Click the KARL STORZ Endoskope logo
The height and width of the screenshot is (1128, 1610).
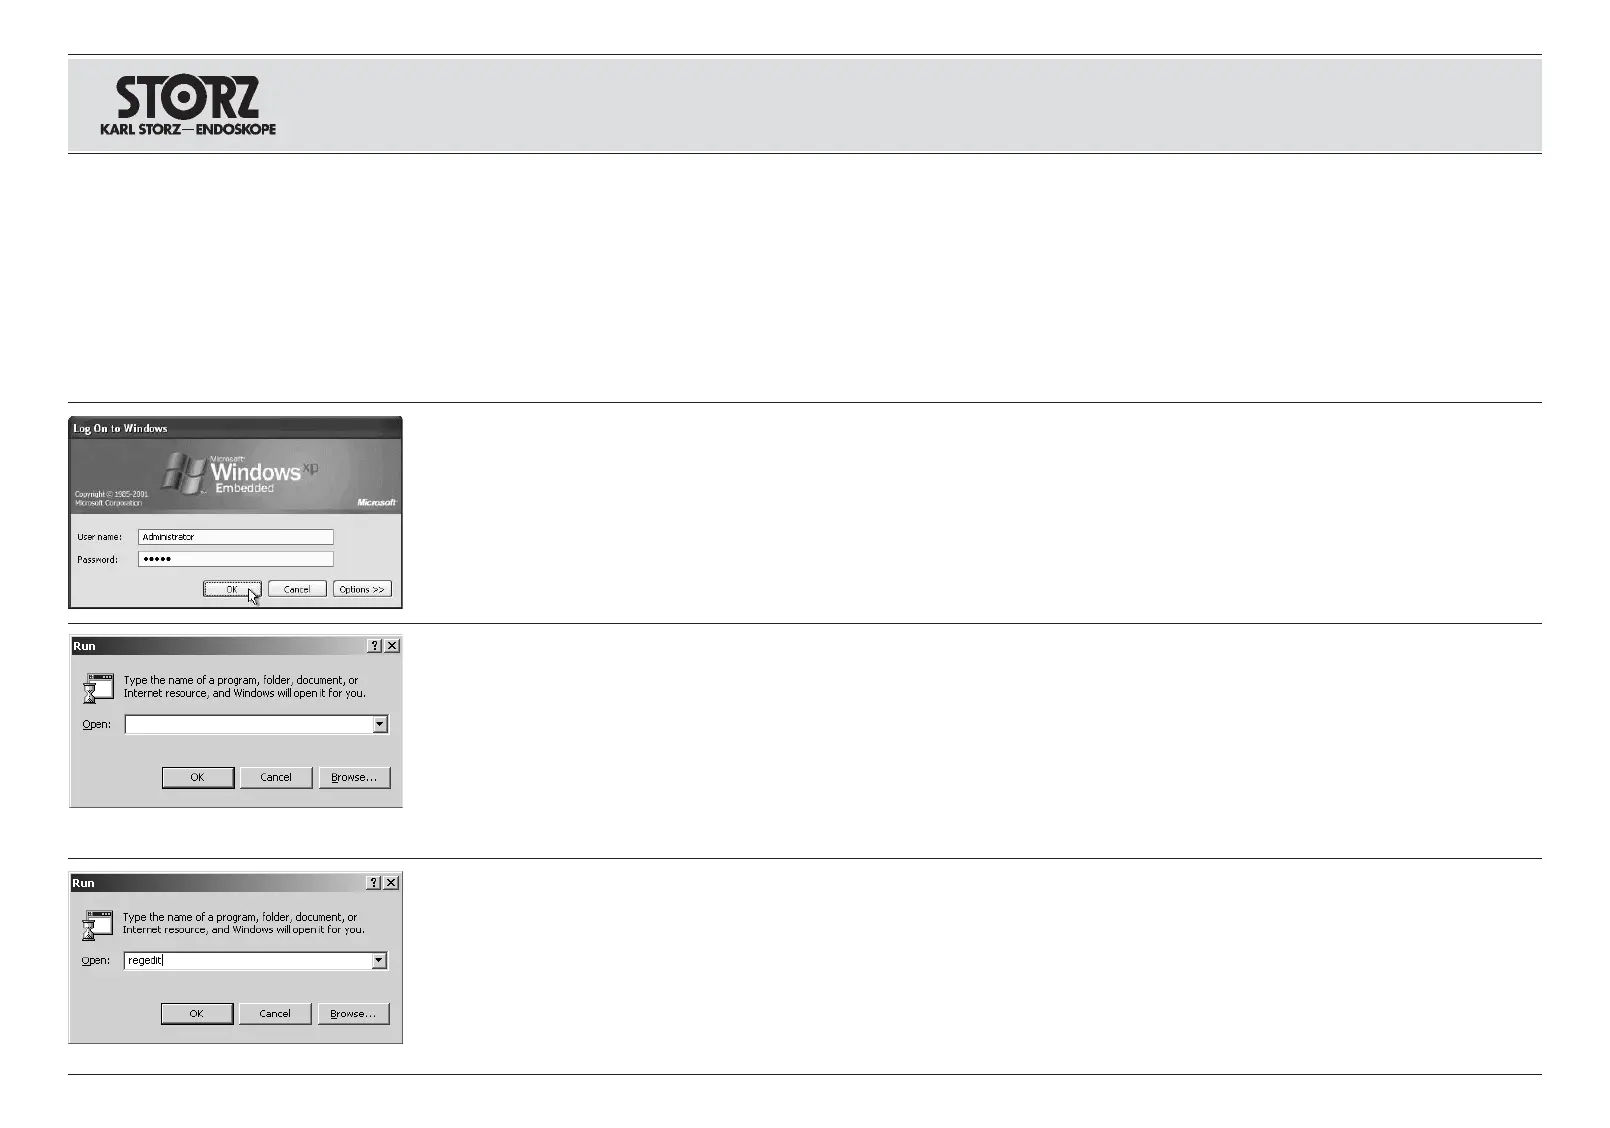tap(188, 105)
